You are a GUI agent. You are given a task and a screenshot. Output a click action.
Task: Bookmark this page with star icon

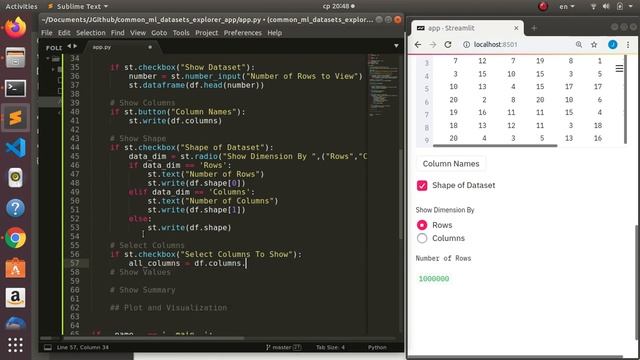[x=594, y=44]
